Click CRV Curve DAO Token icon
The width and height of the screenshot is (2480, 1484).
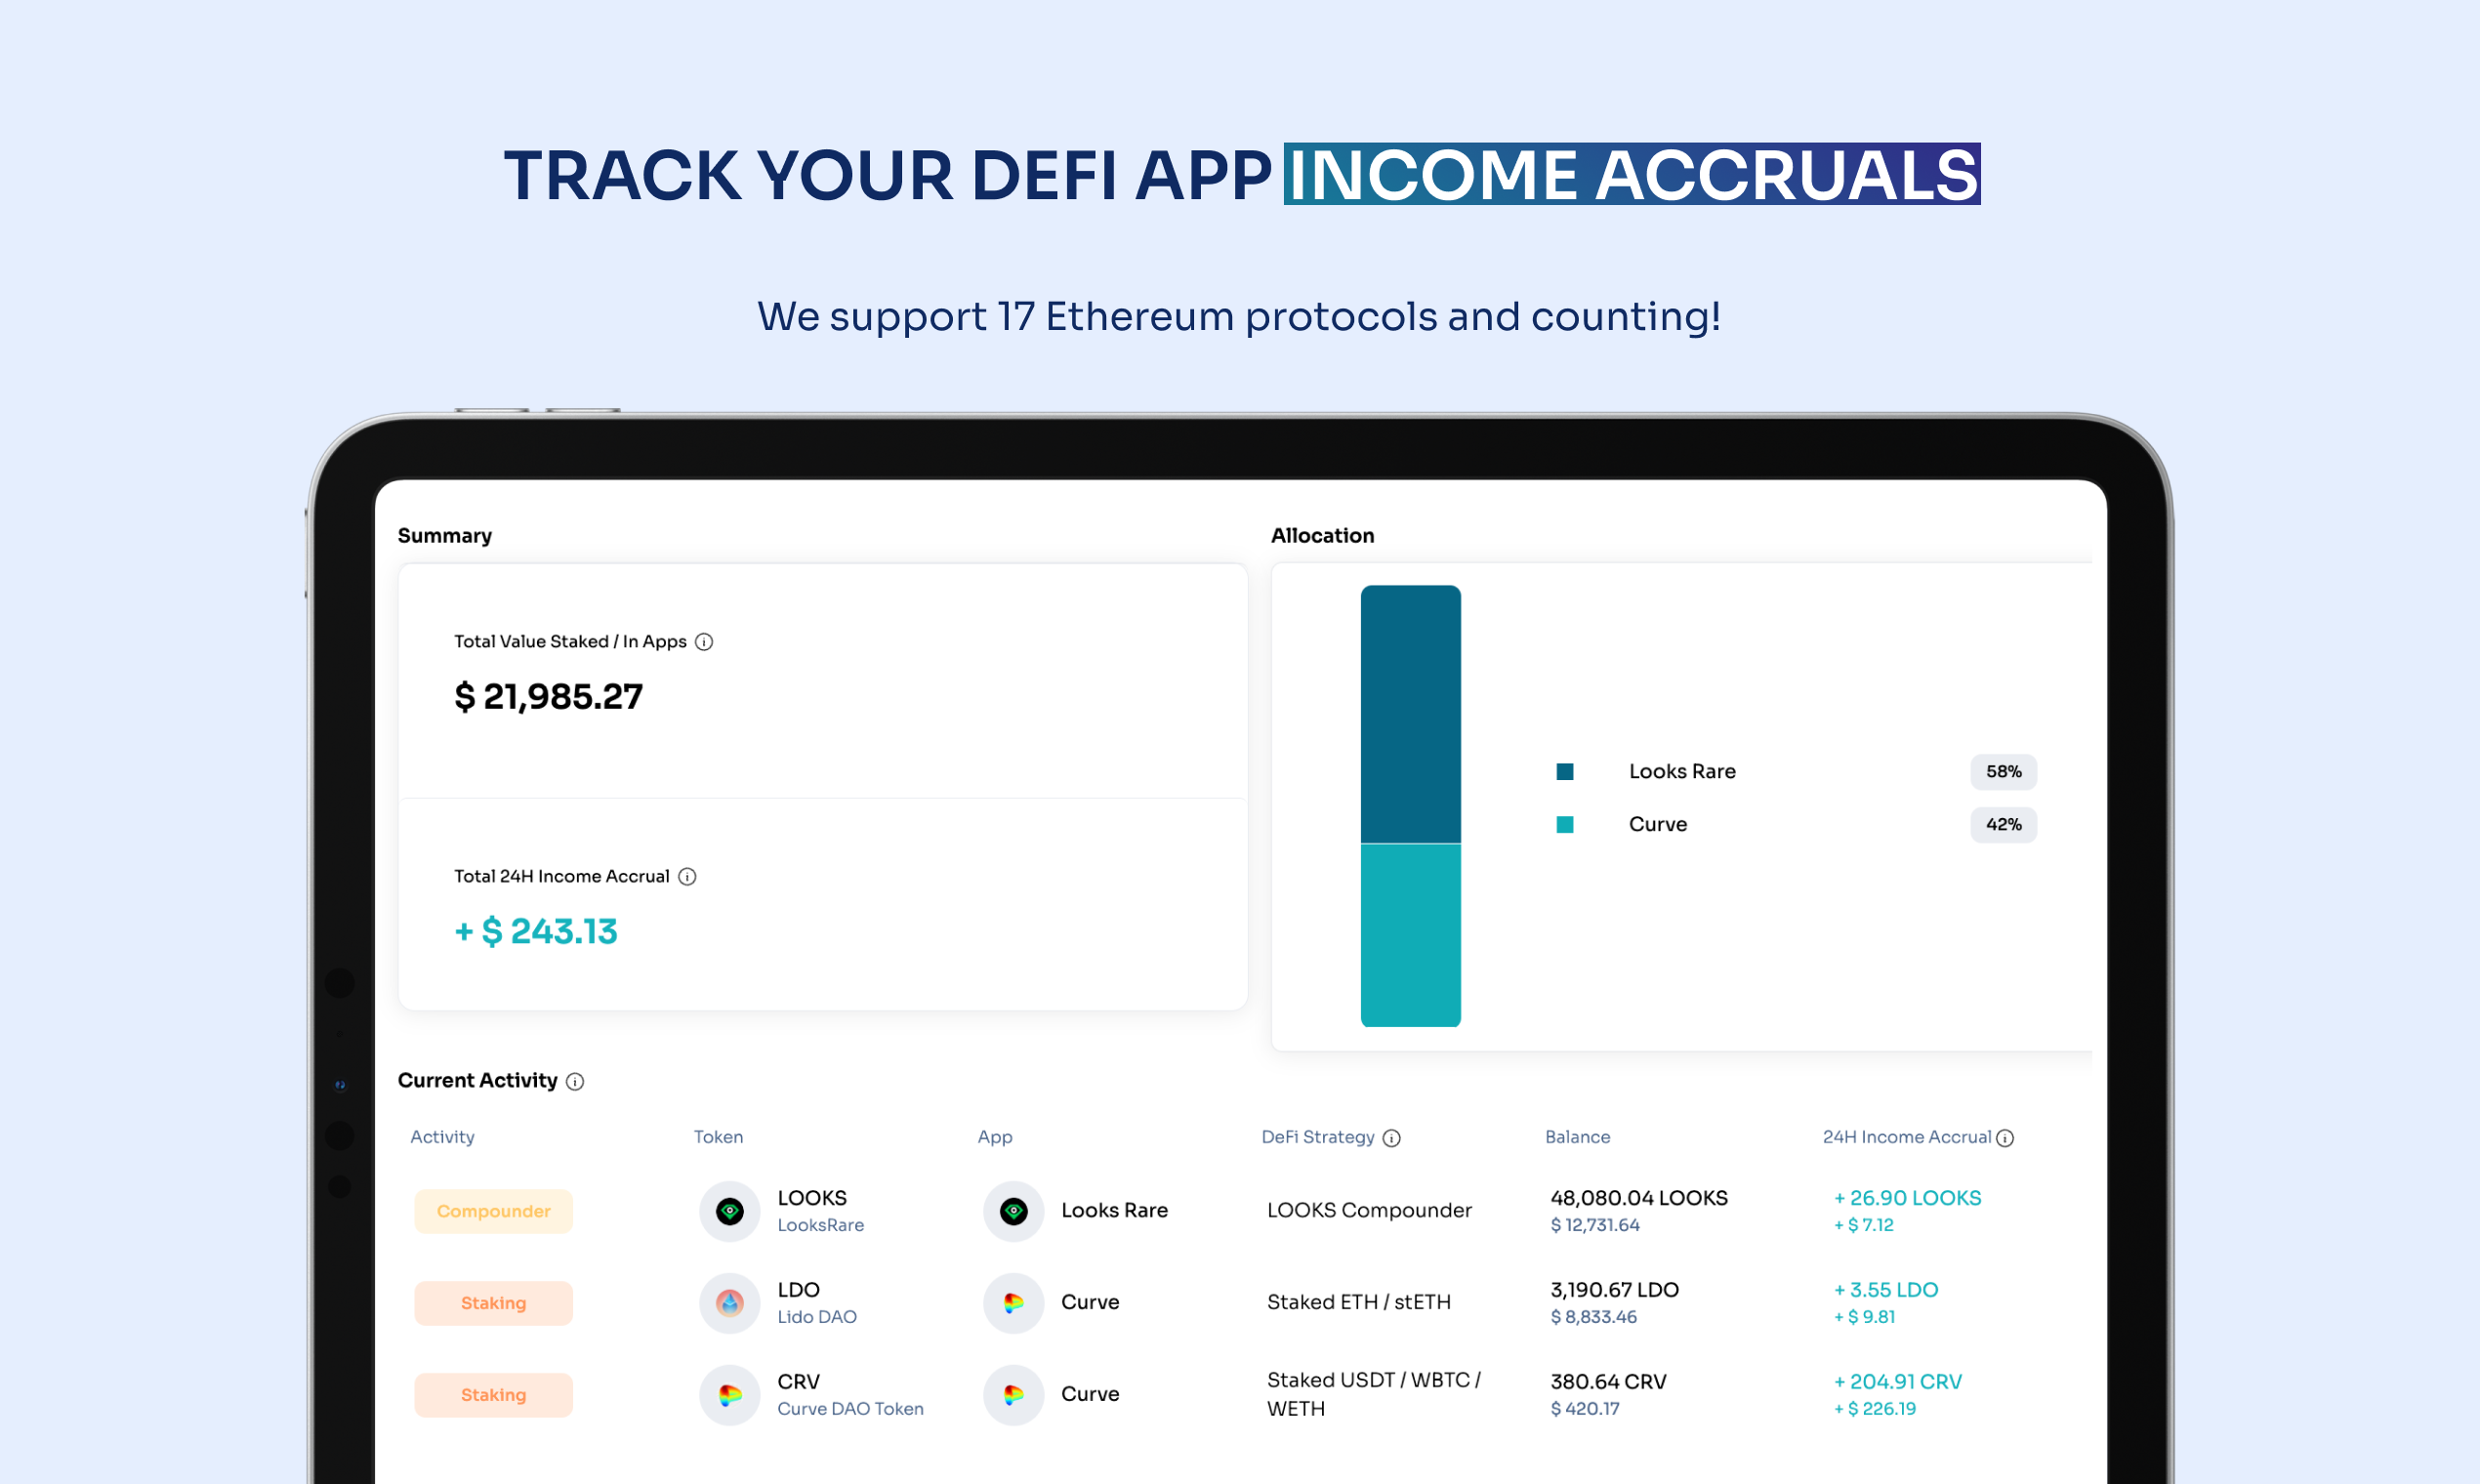(x=730, y=1396)
